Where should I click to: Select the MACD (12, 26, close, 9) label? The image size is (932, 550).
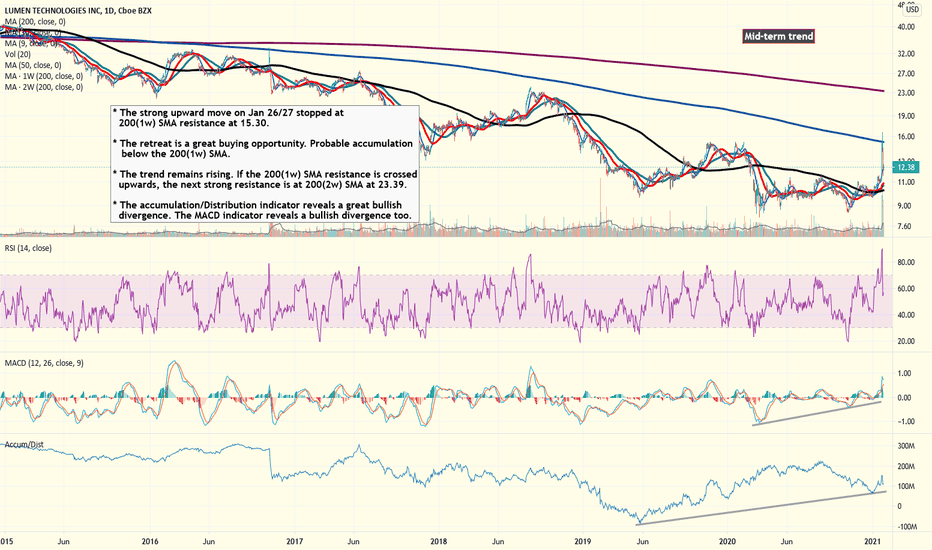point(44,363)
